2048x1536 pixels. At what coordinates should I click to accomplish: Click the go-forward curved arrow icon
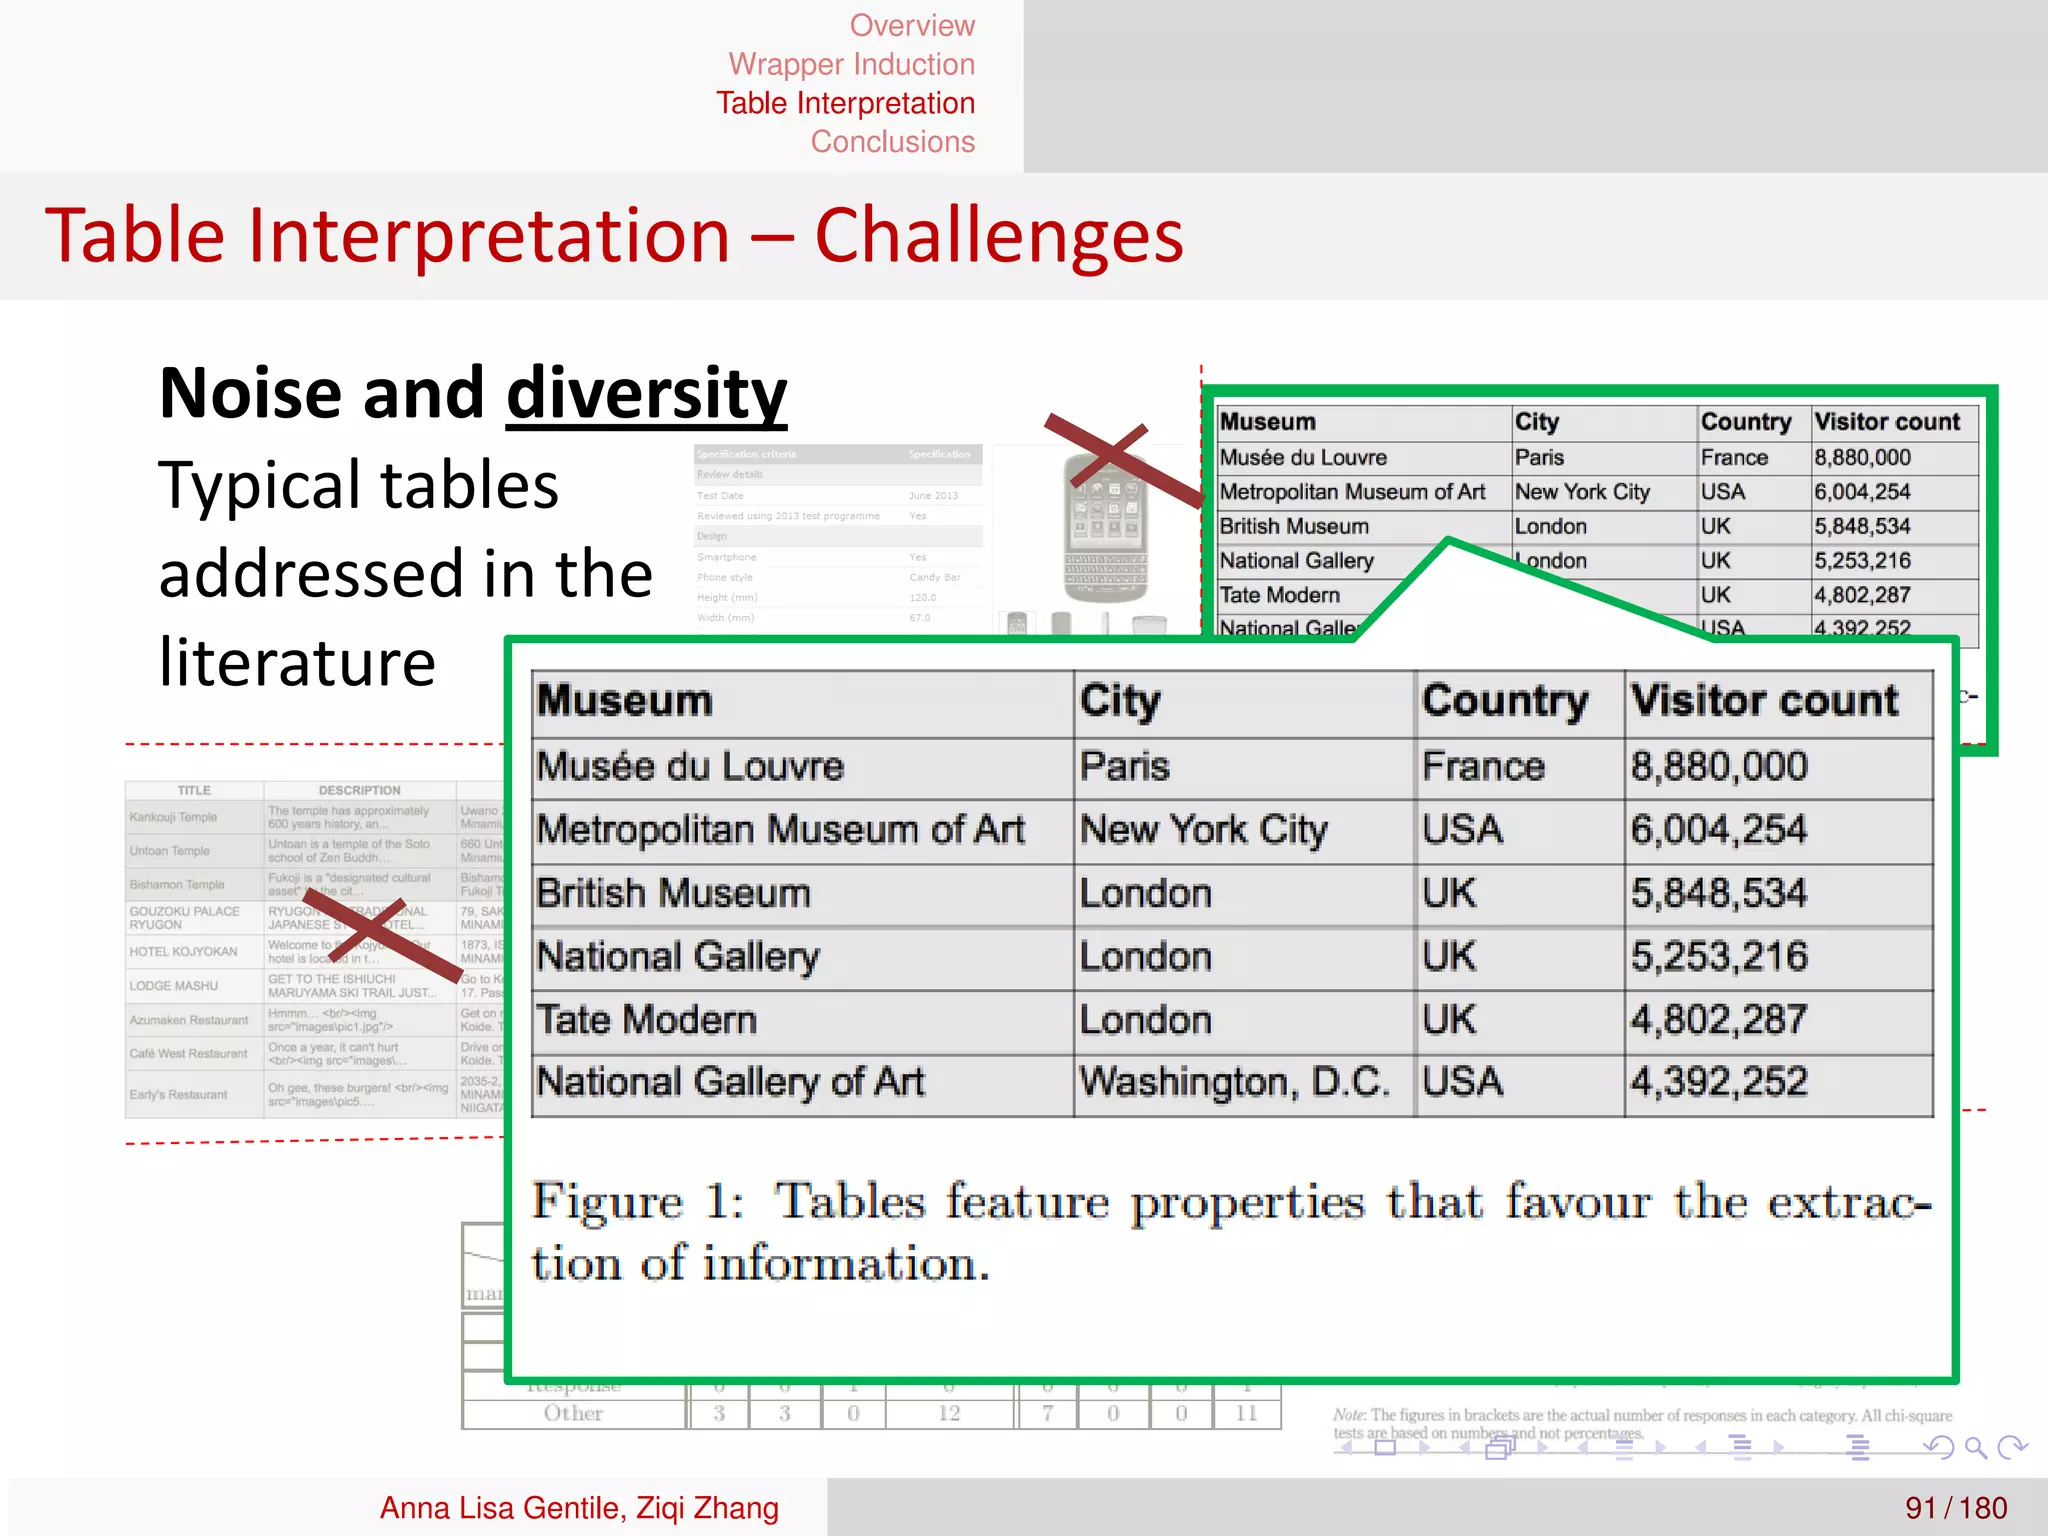(2013, 1446)
